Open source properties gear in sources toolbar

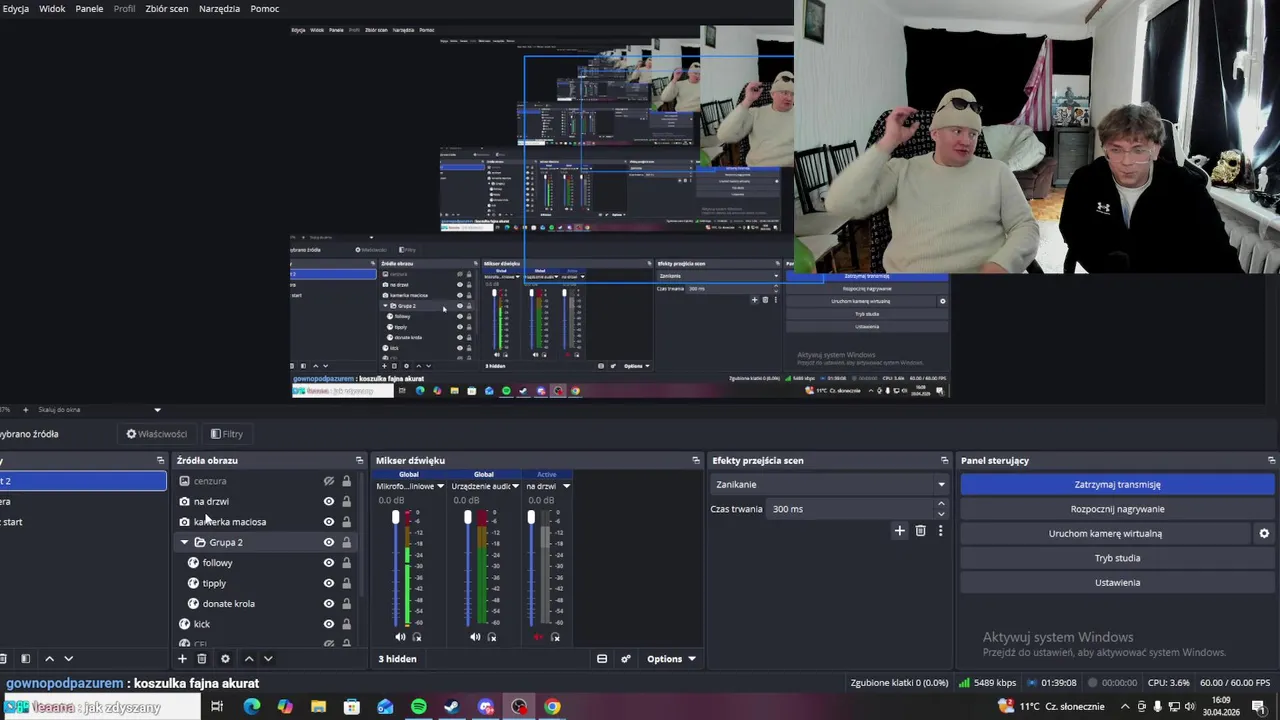[225, 659]
